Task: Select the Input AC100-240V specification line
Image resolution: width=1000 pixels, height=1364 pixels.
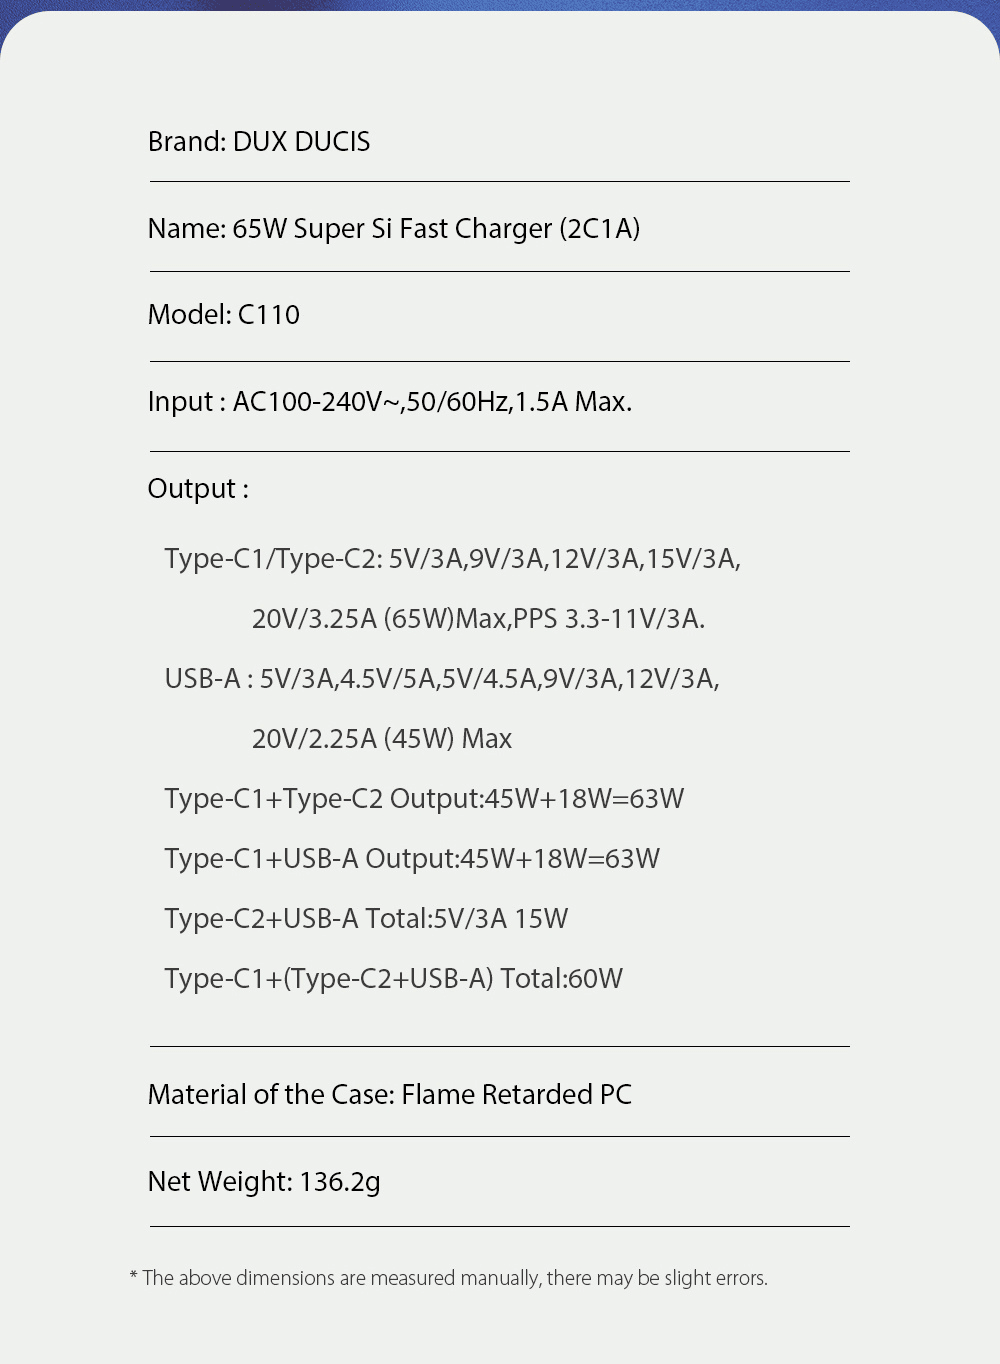Action: point(389,402)
